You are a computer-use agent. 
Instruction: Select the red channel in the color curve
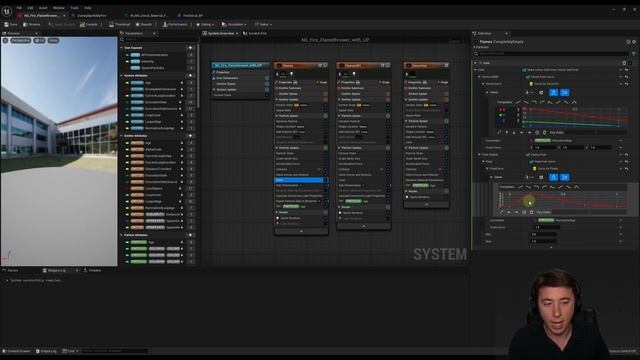pyautogui.click(x=502, y=110)
